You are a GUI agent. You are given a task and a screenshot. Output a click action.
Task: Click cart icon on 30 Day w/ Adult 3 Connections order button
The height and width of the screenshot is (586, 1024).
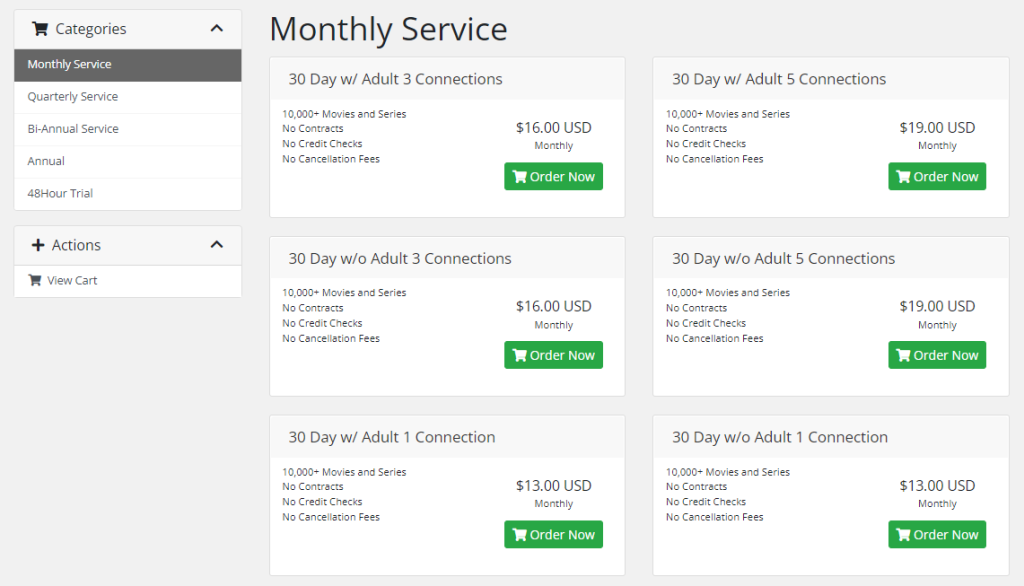[x=519, y=177]
